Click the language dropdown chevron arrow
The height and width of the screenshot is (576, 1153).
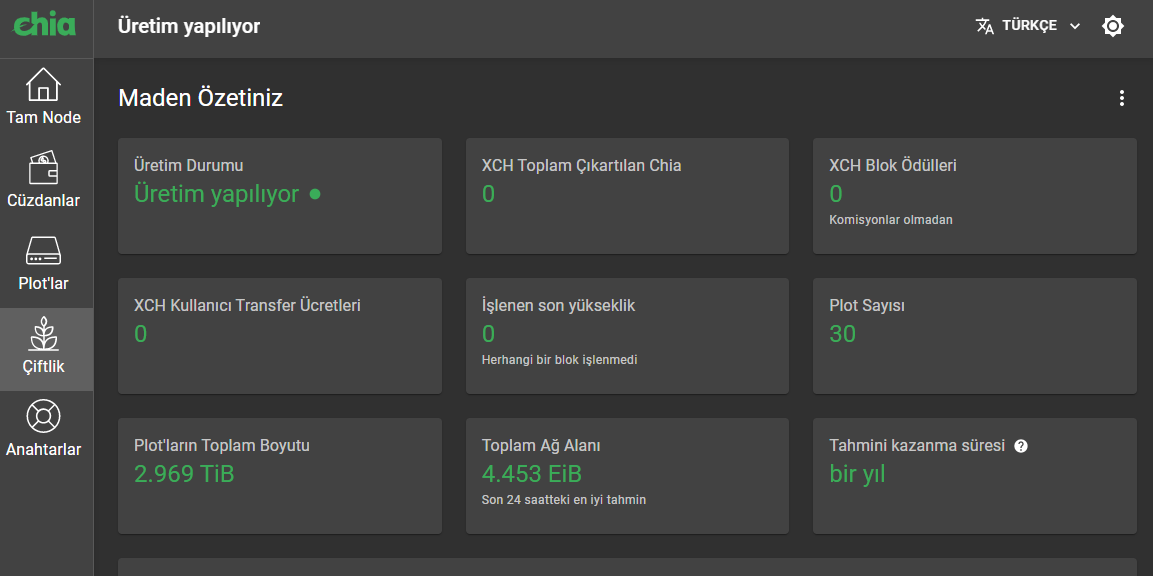click(x=1075, y=26)
